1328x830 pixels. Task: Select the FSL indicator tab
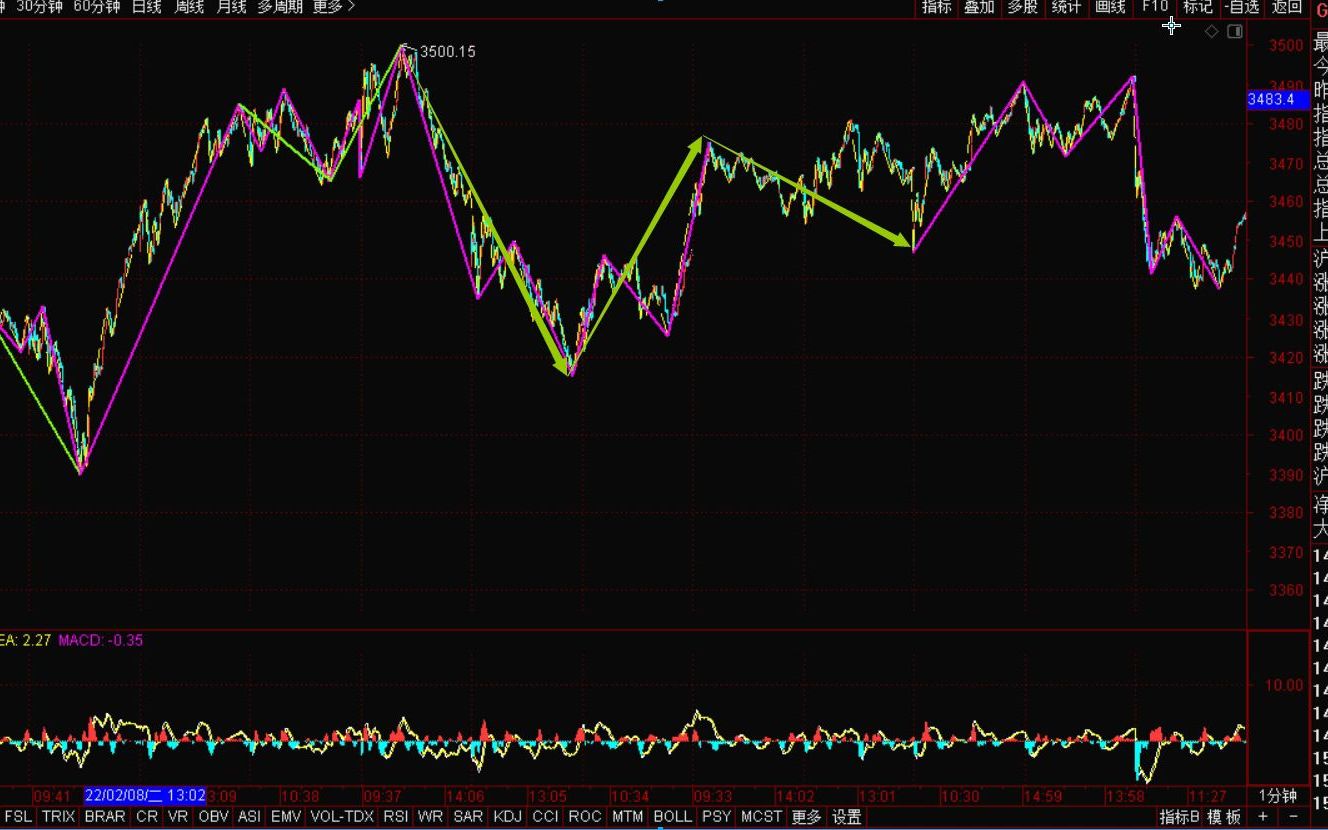click(18, 817)
